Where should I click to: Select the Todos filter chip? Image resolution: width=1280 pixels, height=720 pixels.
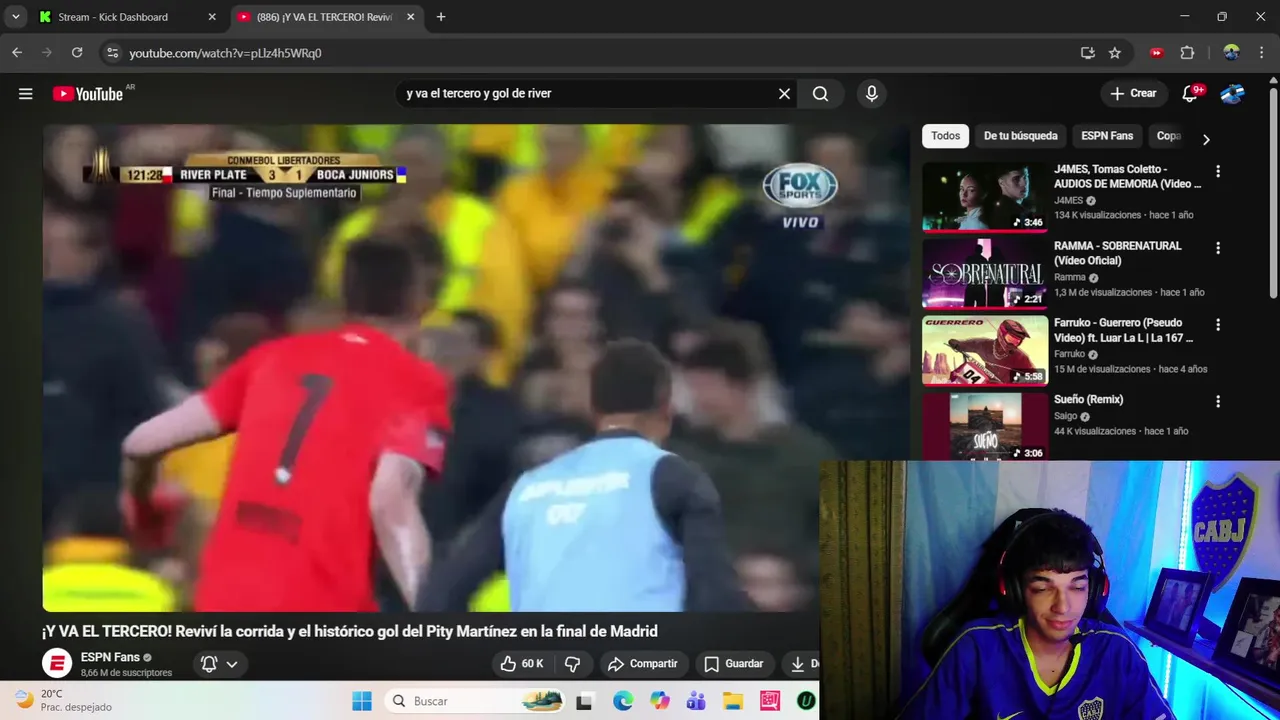945,136
